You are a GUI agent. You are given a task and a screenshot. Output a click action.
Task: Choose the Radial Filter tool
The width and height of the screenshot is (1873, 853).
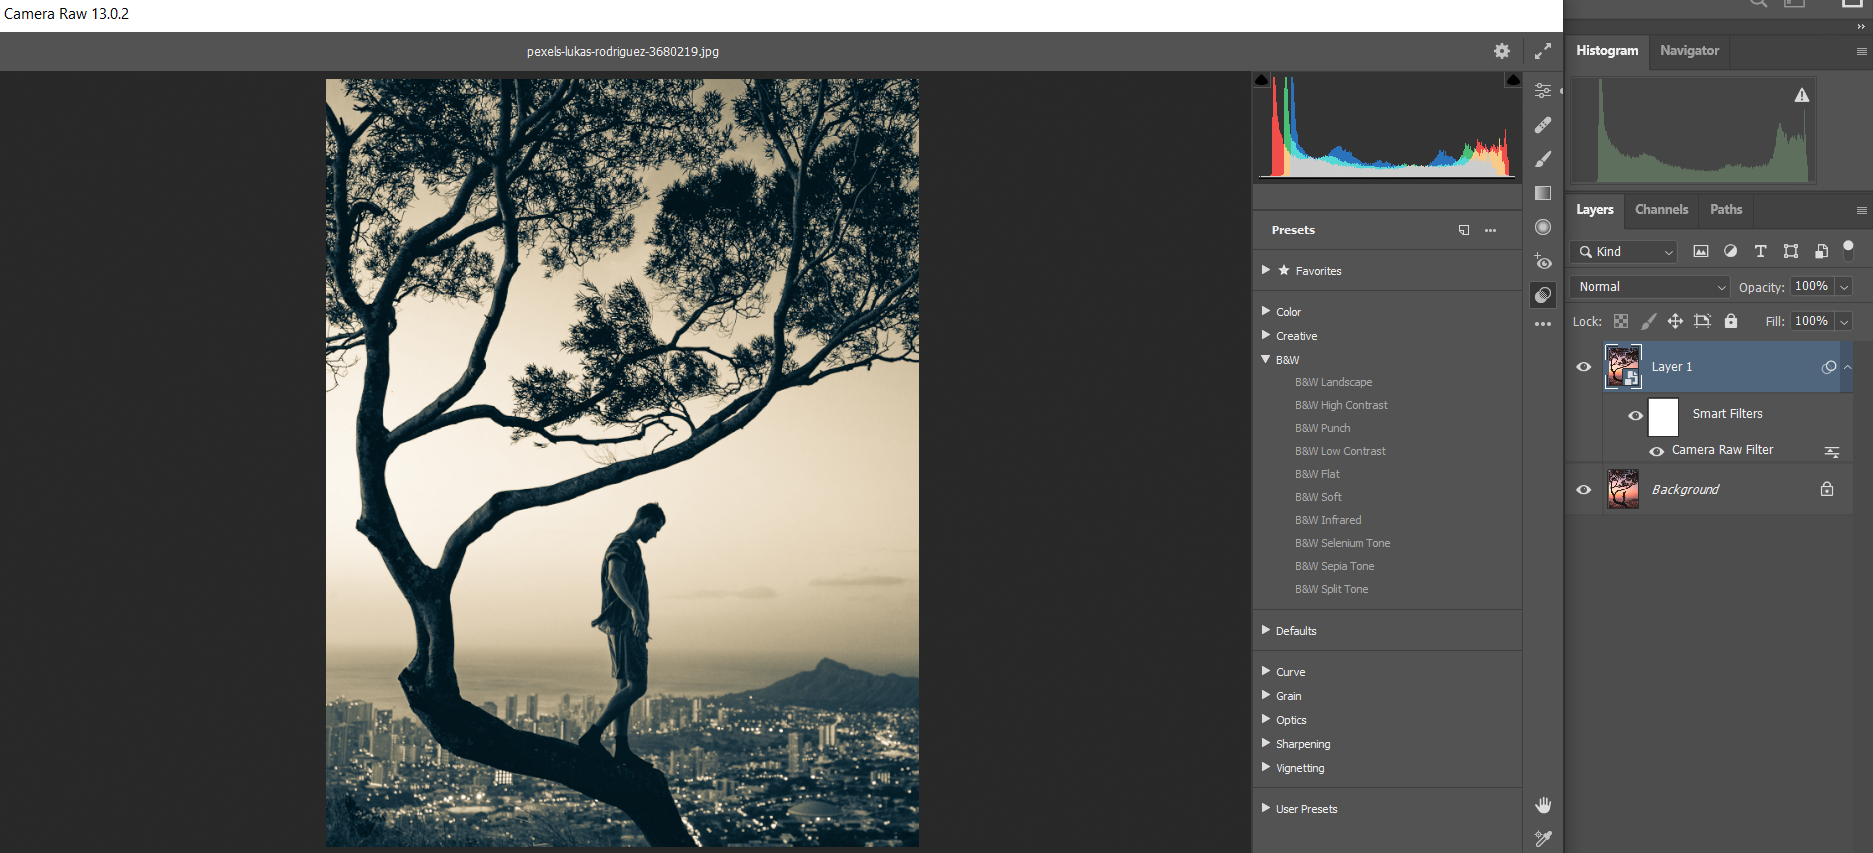click(x=1543, y=227)
